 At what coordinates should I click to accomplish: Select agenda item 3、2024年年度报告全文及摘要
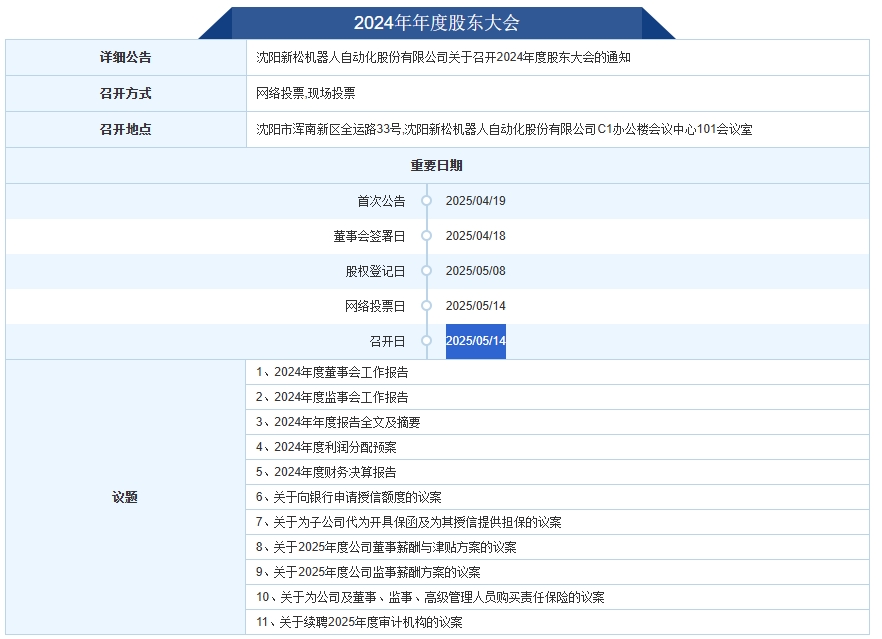click(338, 422)
